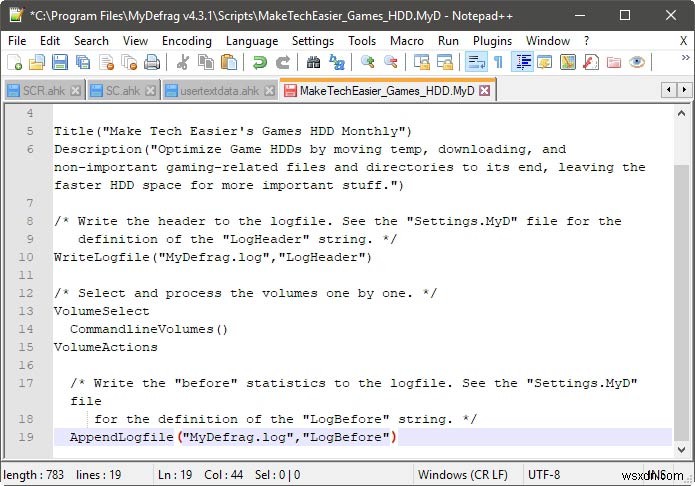Open the Window menu
This screenshot has height=486, width=695.
coord(548,41)
